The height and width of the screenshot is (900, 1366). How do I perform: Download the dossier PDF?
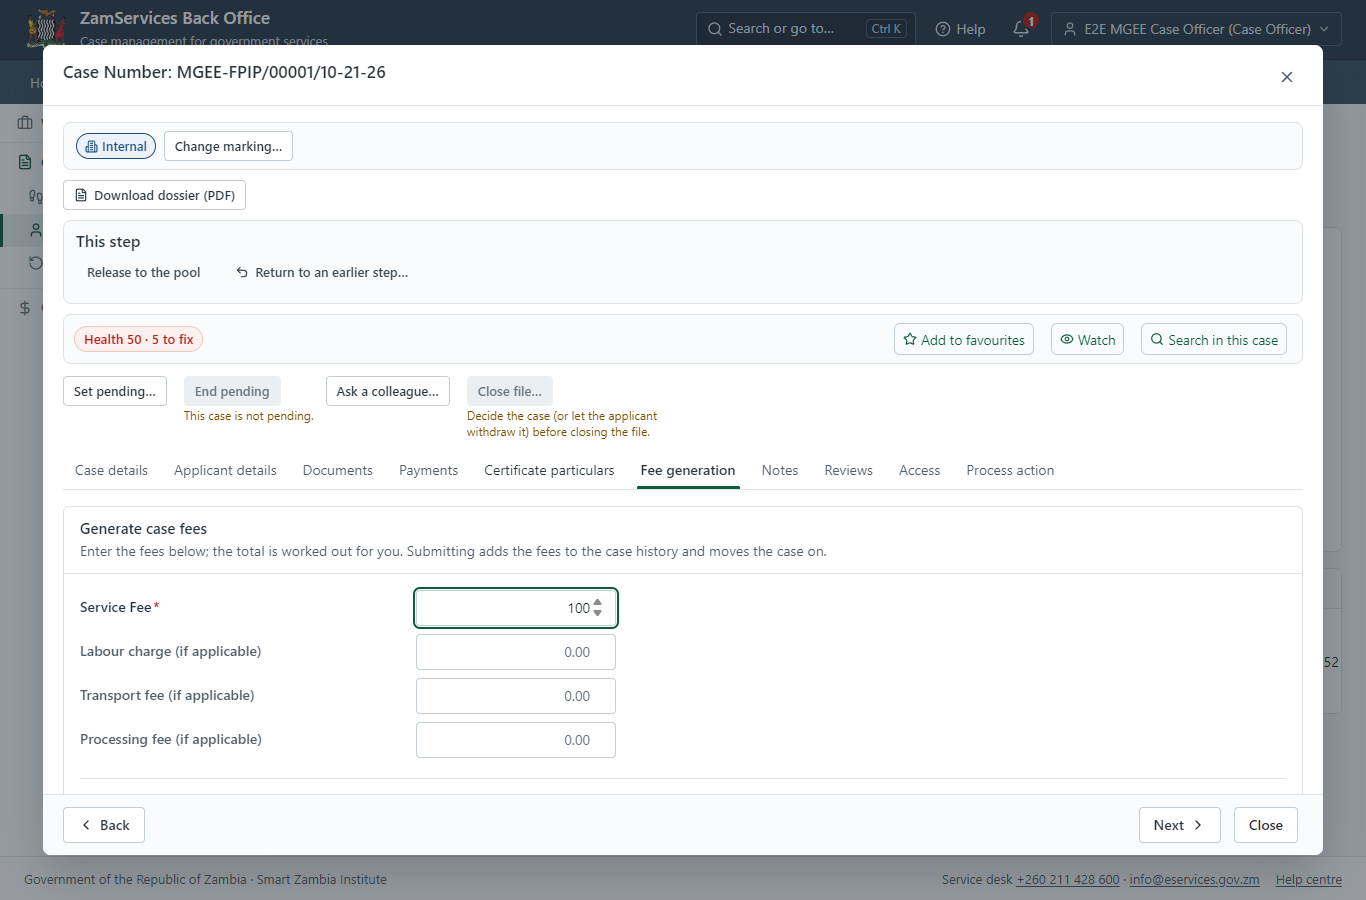point(154,195)
